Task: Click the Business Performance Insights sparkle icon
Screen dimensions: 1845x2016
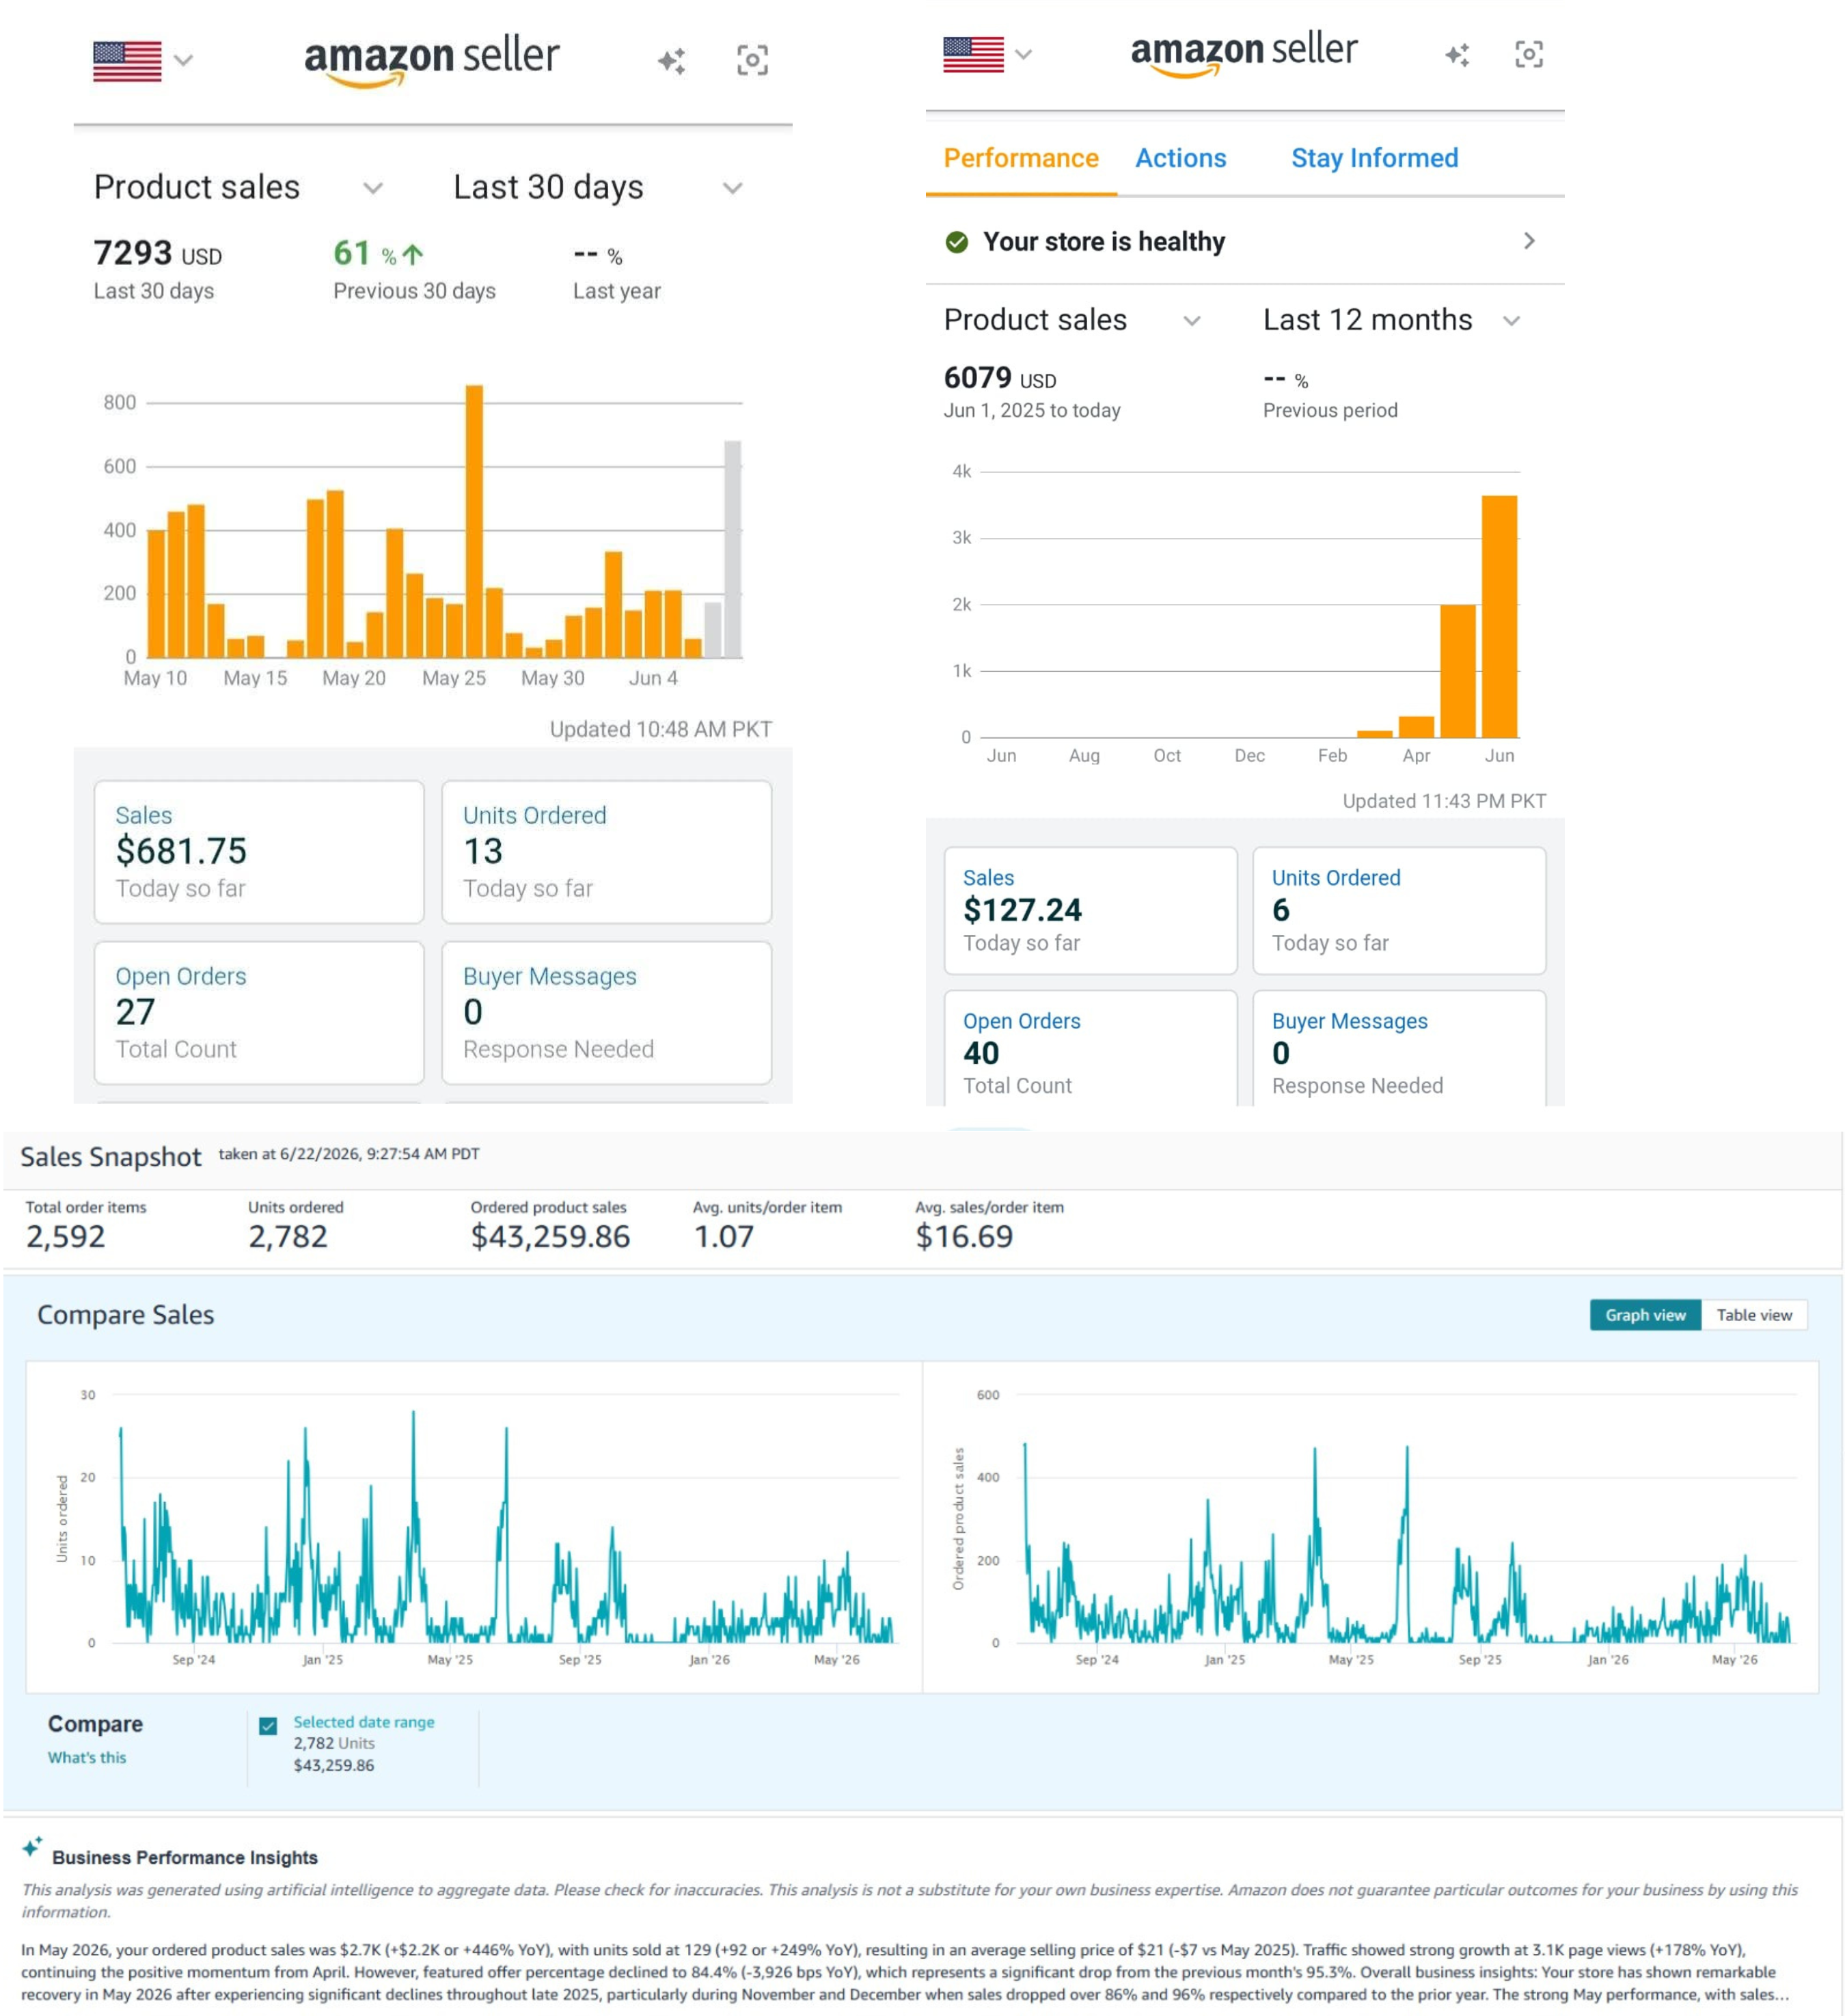Action: tap(32, 1846)
